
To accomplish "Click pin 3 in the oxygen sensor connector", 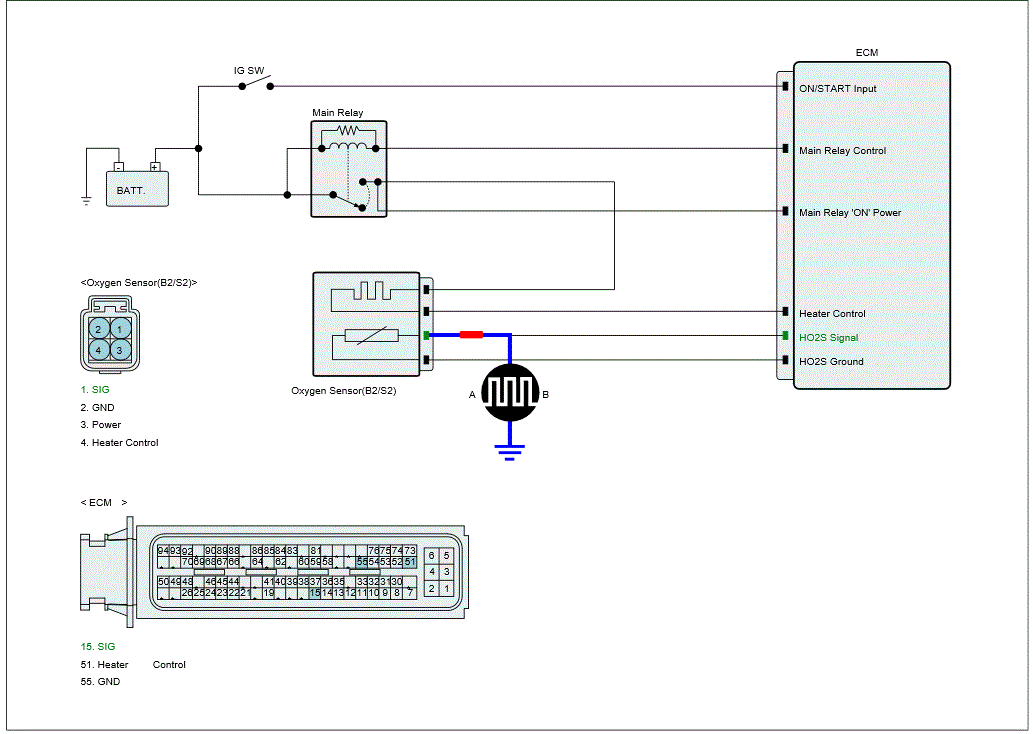I will 120,350.
